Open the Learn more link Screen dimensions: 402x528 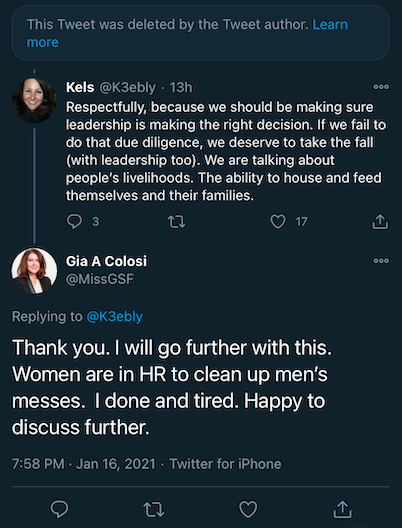tap(187, 33)
